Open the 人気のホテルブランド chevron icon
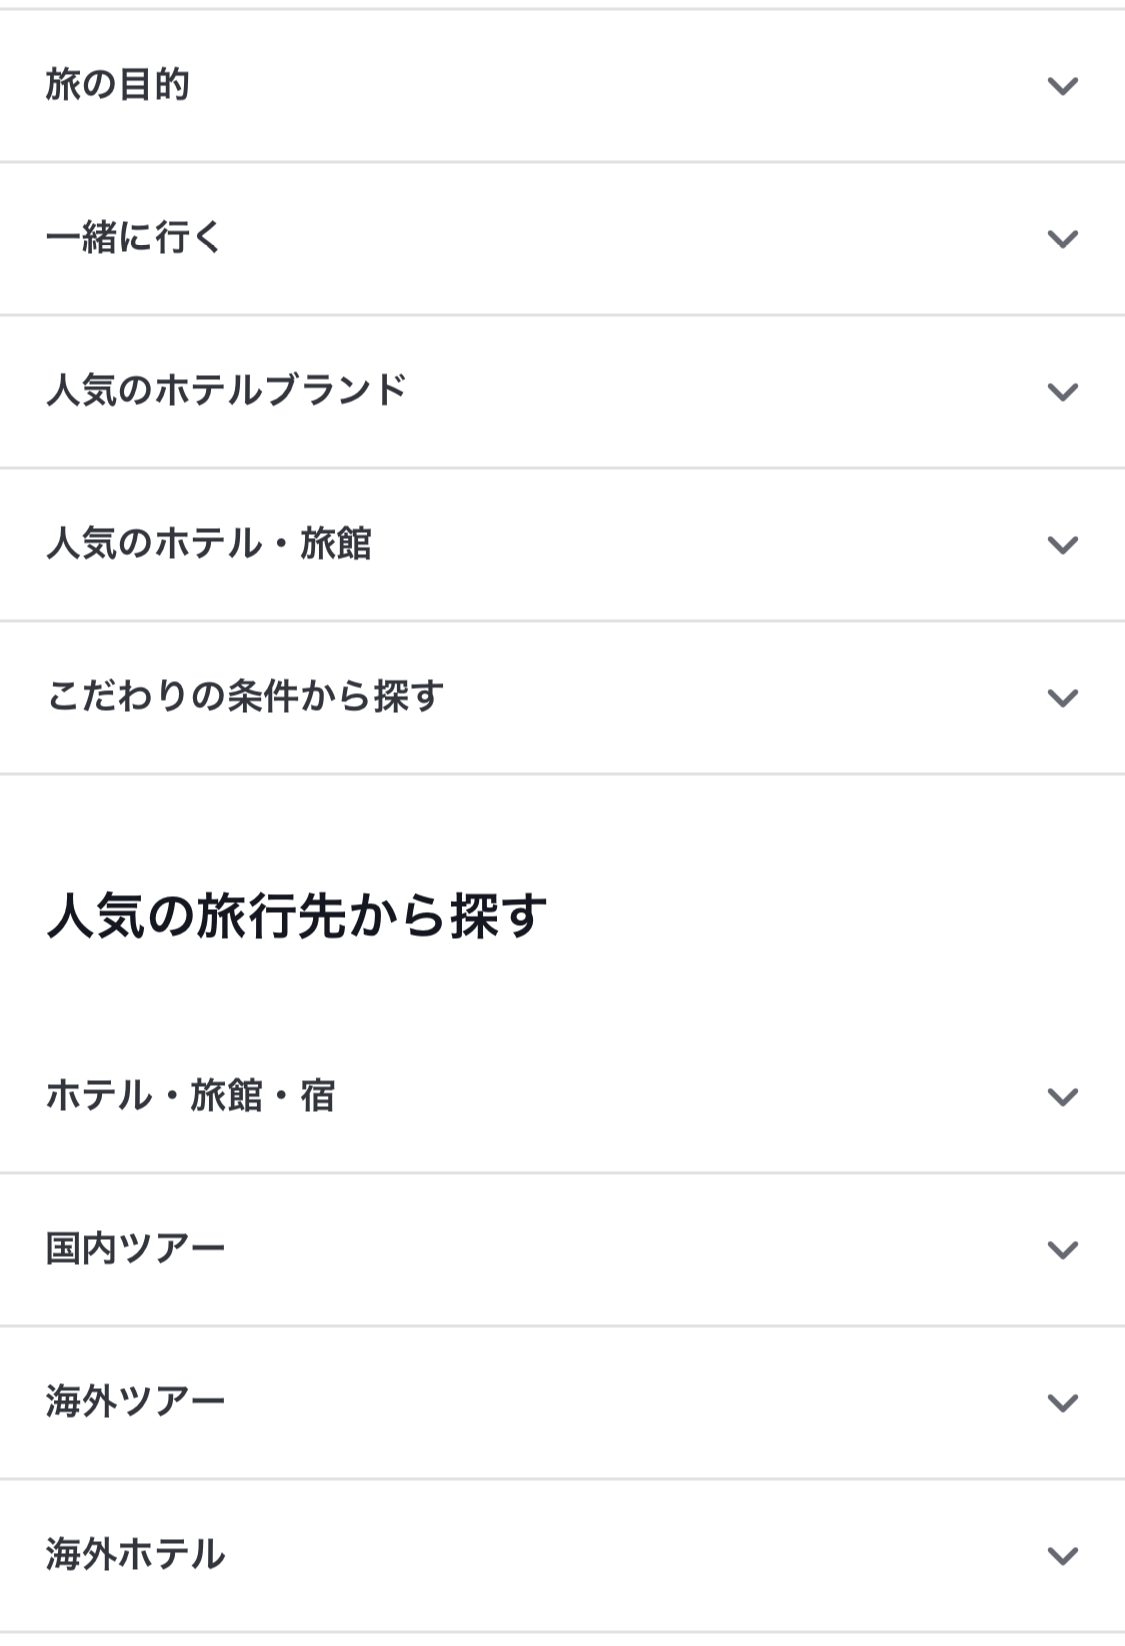Screen dimensions: 1125x1646 pos(1062,392)
